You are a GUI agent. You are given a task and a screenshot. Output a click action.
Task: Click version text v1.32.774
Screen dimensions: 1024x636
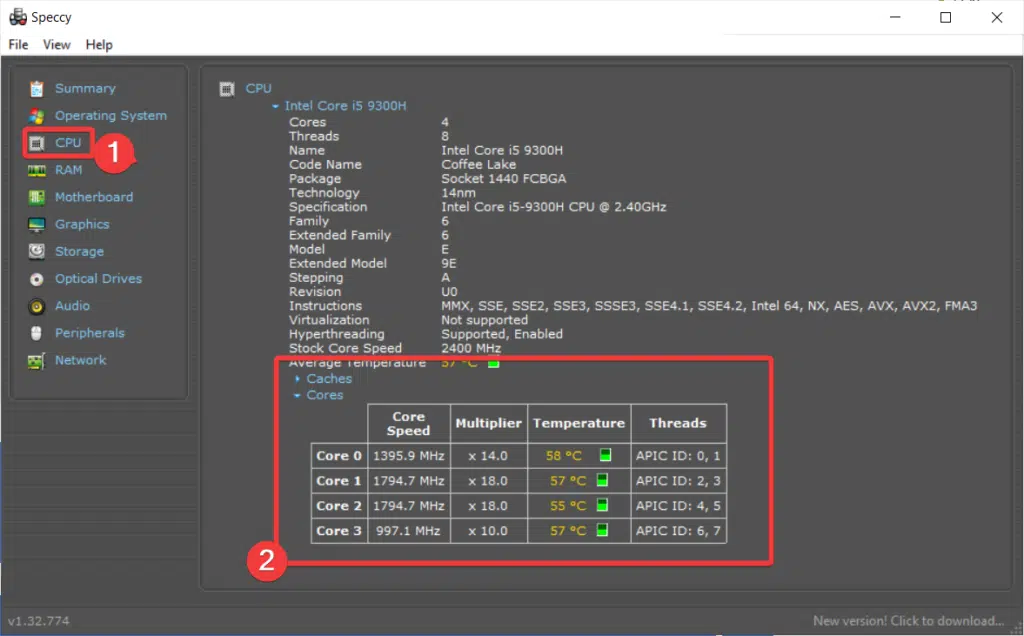pos(39,620)
